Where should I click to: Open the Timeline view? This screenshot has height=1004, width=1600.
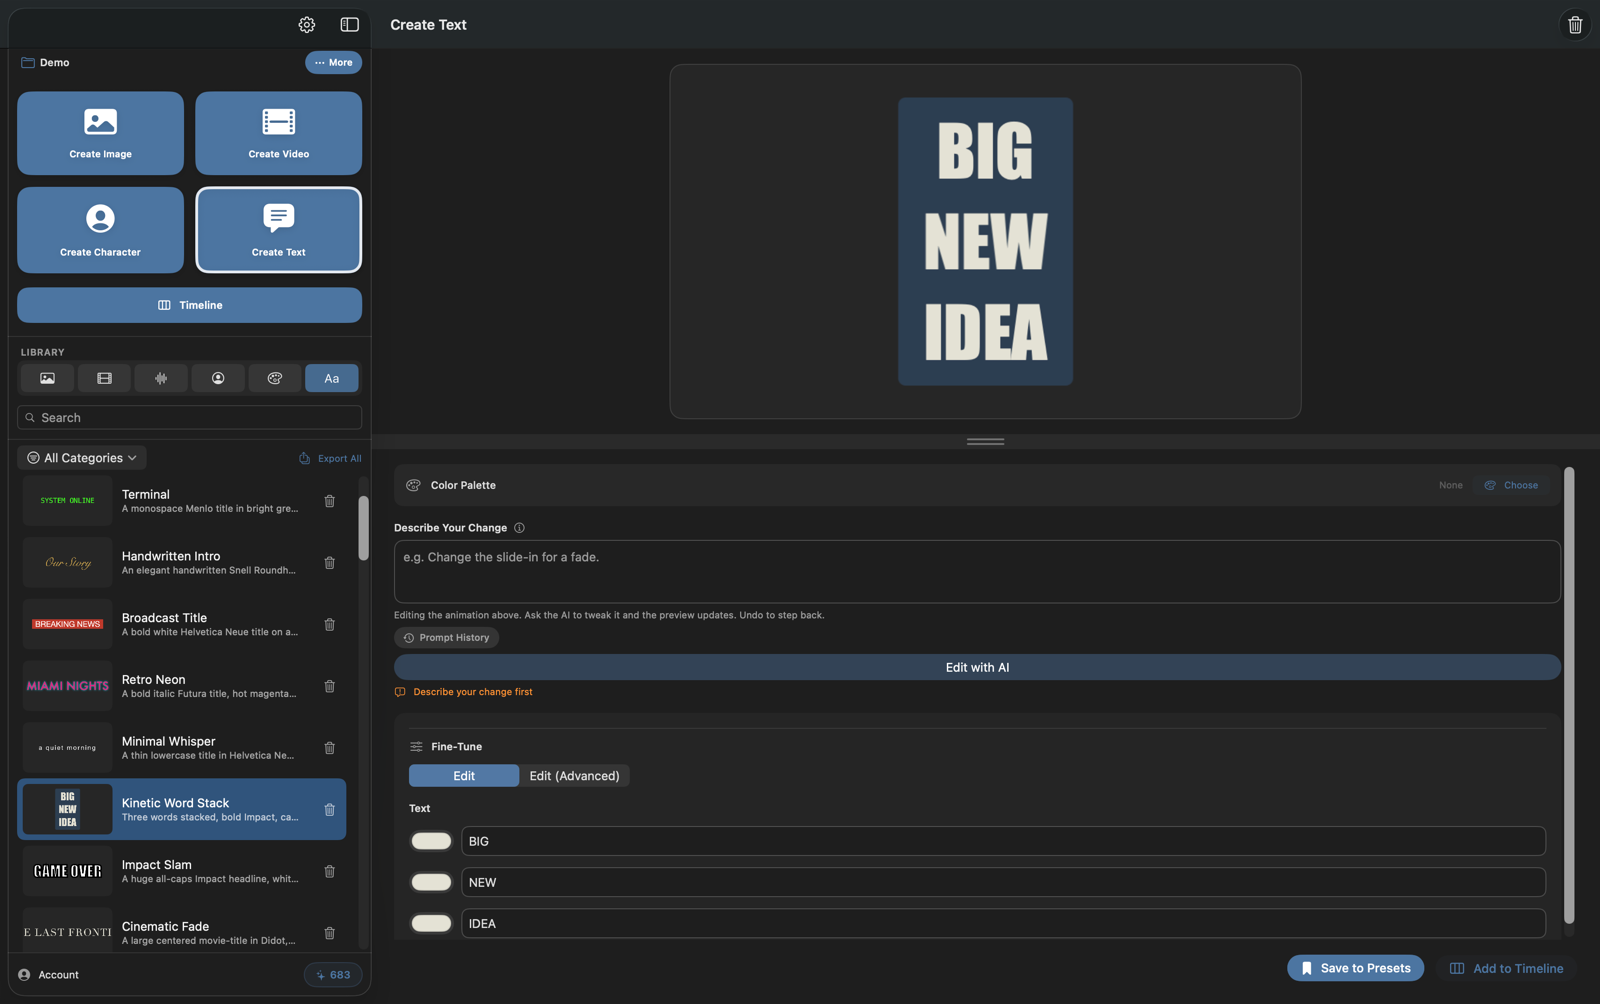point(190,305)
